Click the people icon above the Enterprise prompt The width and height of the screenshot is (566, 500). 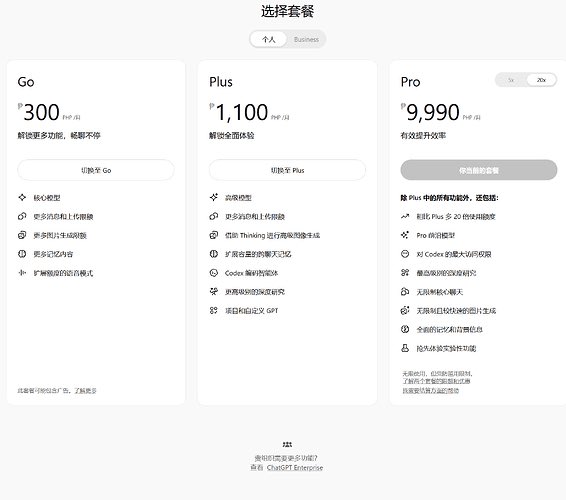point(287,444)
